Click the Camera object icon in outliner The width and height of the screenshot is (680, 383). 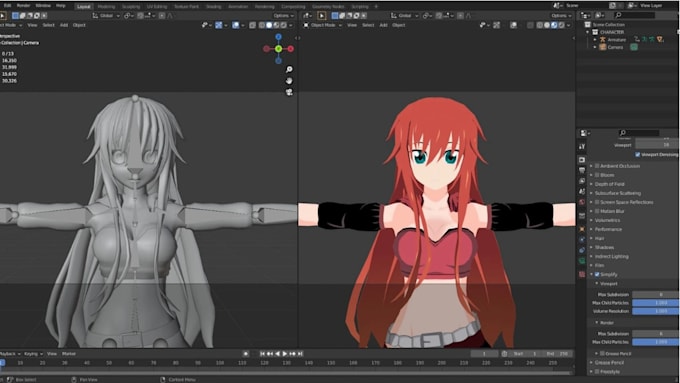[x=602, y=47]
